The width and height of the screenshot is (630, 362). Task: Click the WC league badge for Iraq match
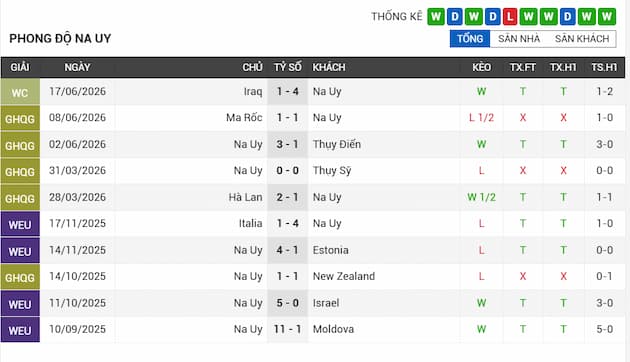20,92
